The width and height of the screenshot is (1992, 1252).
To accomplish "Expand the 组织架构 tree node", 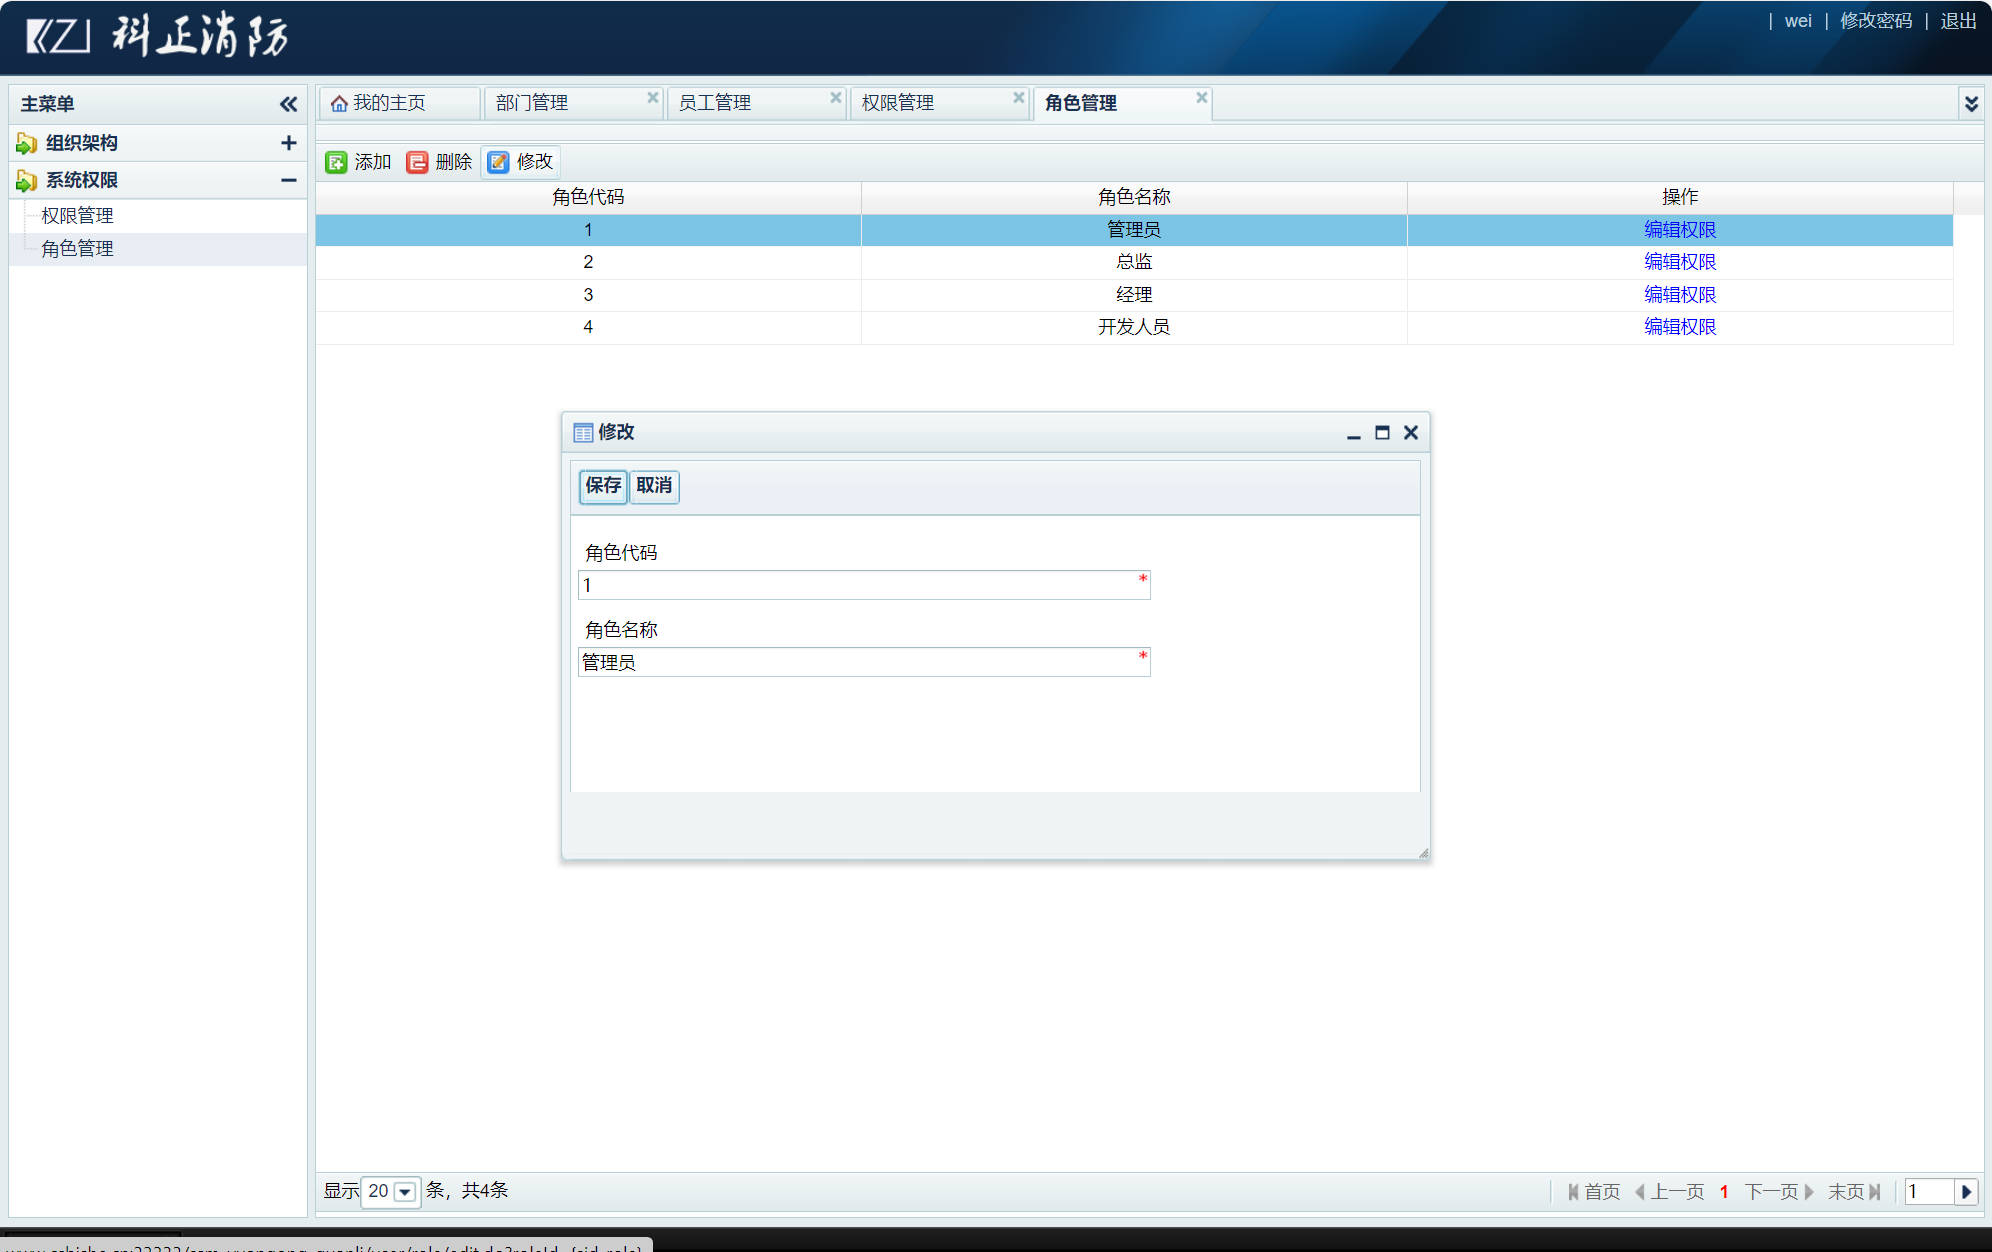I will (x=289, y=142).
